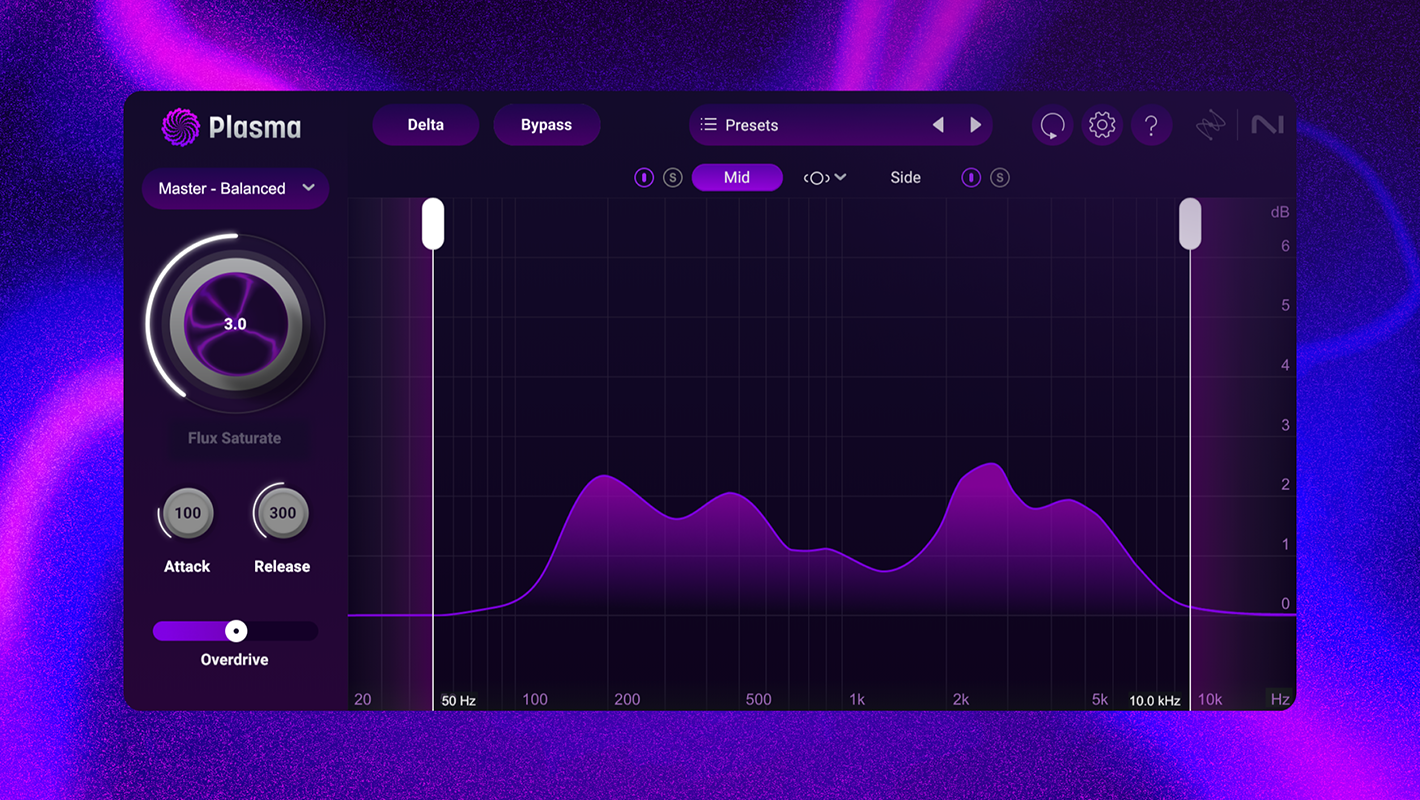1420x800 pixels.
Task: Expand the channel mode selector between Mid and Side
Action: point(825,178)
